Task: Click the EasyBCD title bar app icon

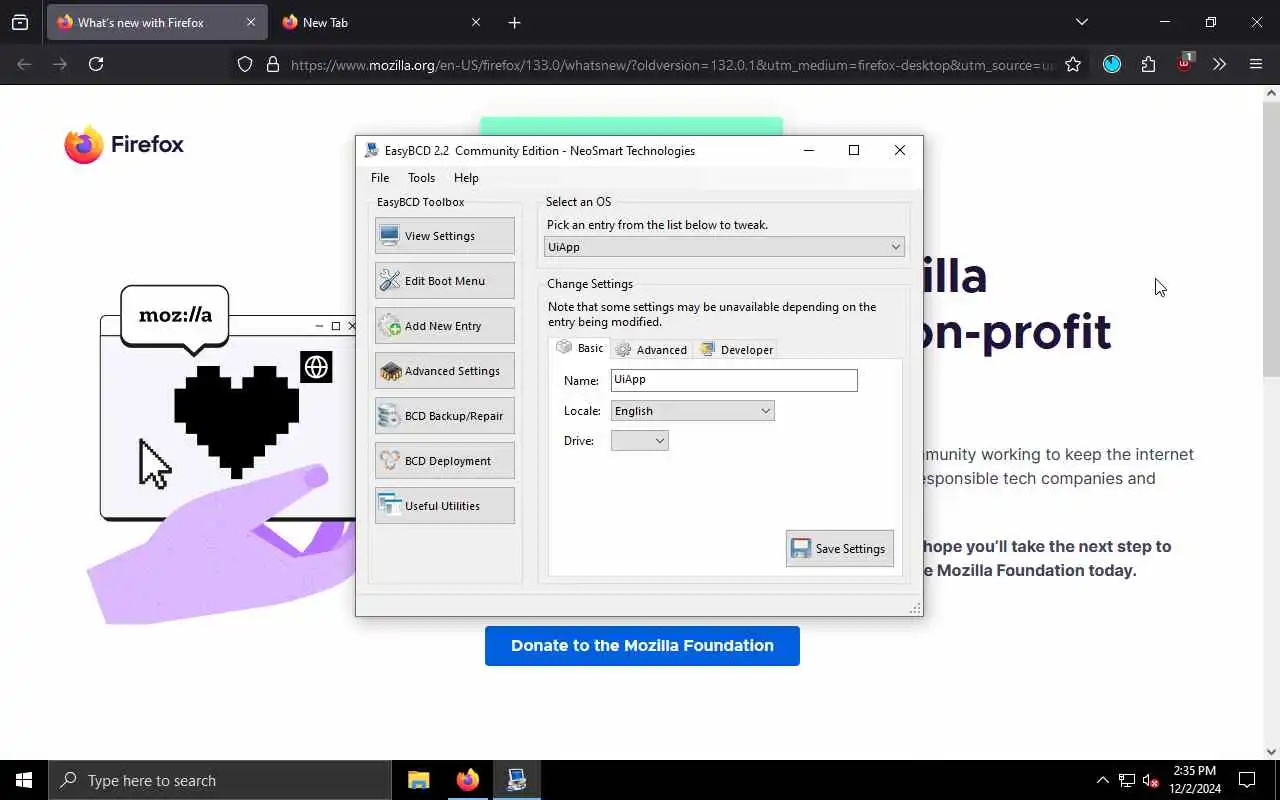Action: (372, 151)
